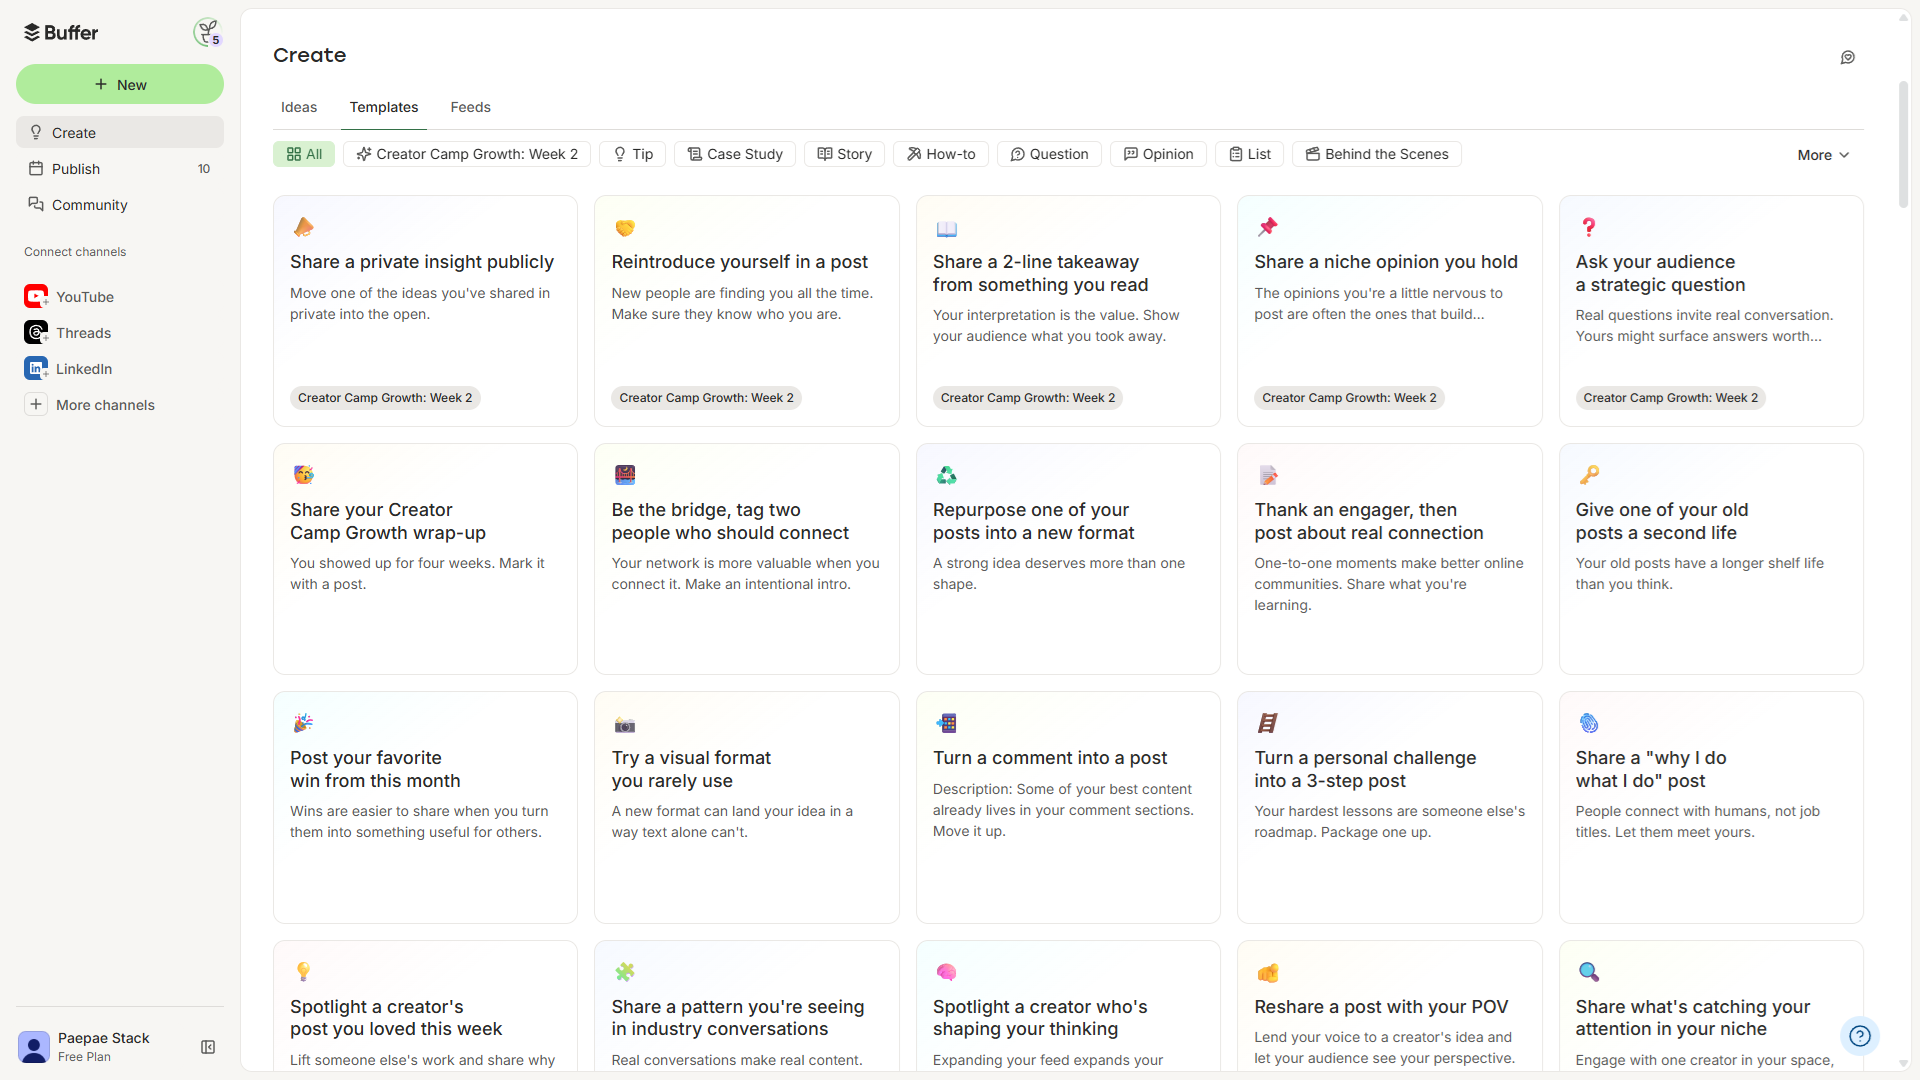
Task: Open Reshare a post with your POV card
Action: tap(1389, 1006)
